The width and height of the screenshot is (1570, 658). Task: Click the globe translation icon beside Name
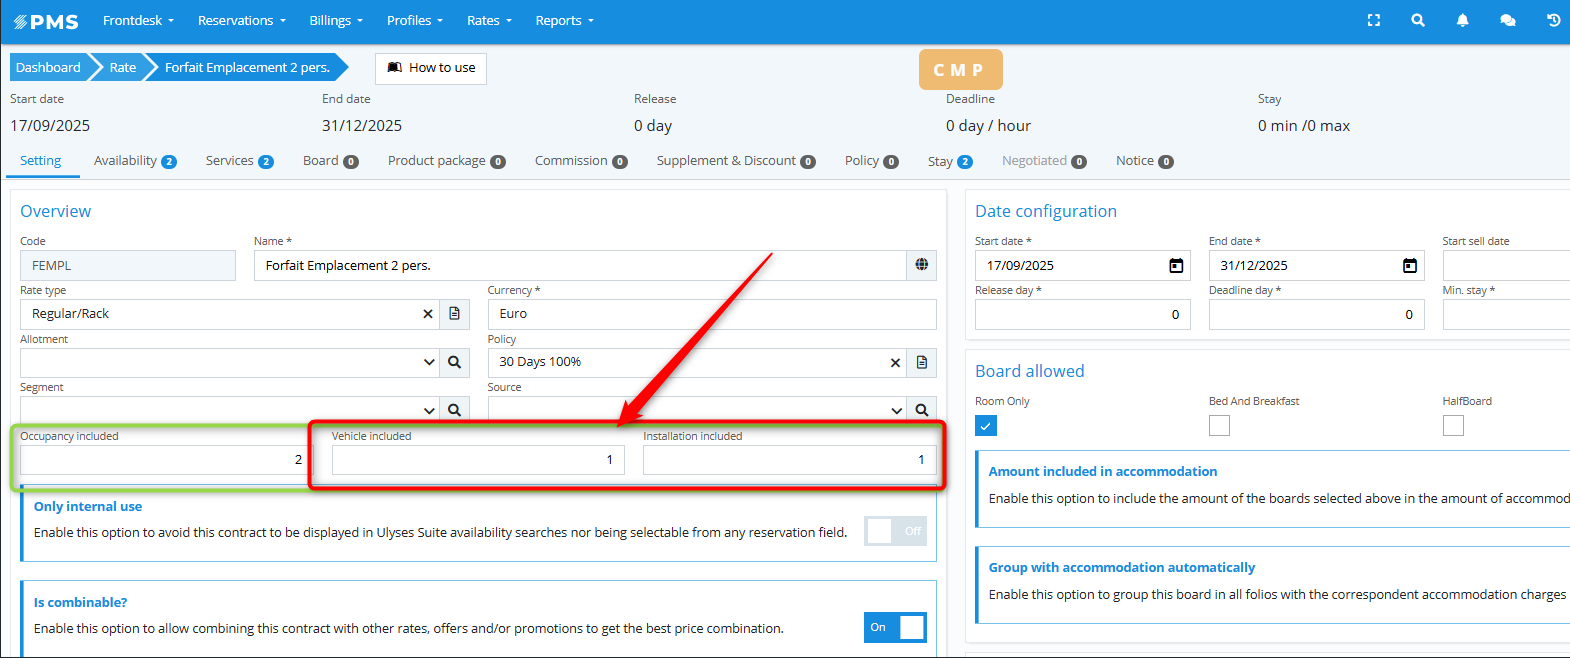(921, 265)
